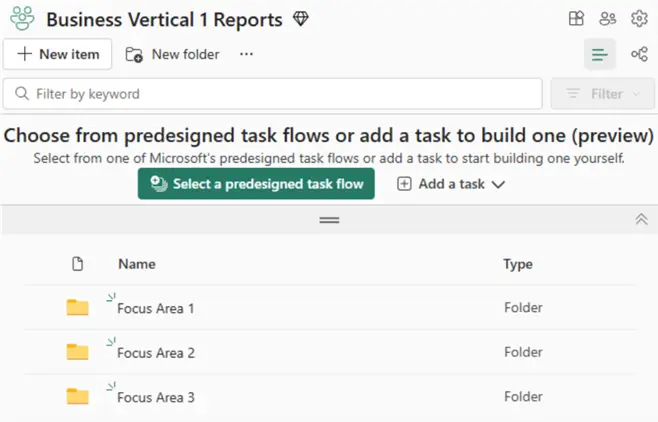Screen dimensions: 658x422
Task: Switch to lineage view icon
Action: pos(638,54)
